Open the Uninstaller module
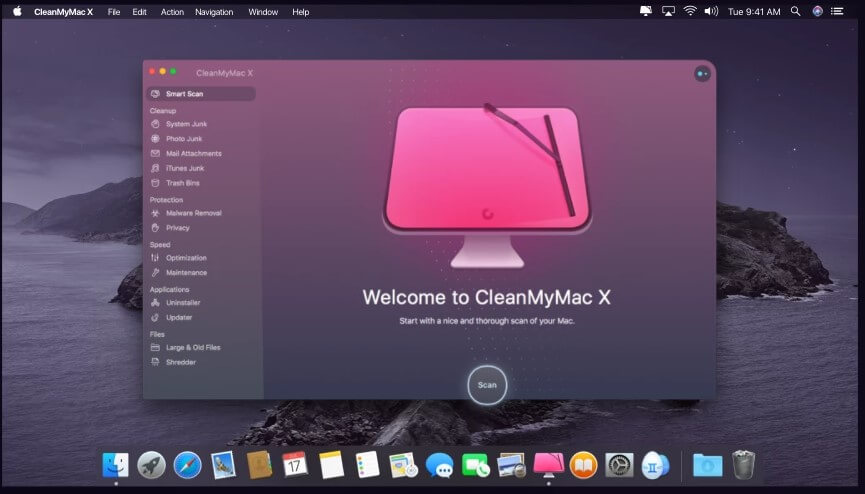The image size is (865, 494). [184, 302]
